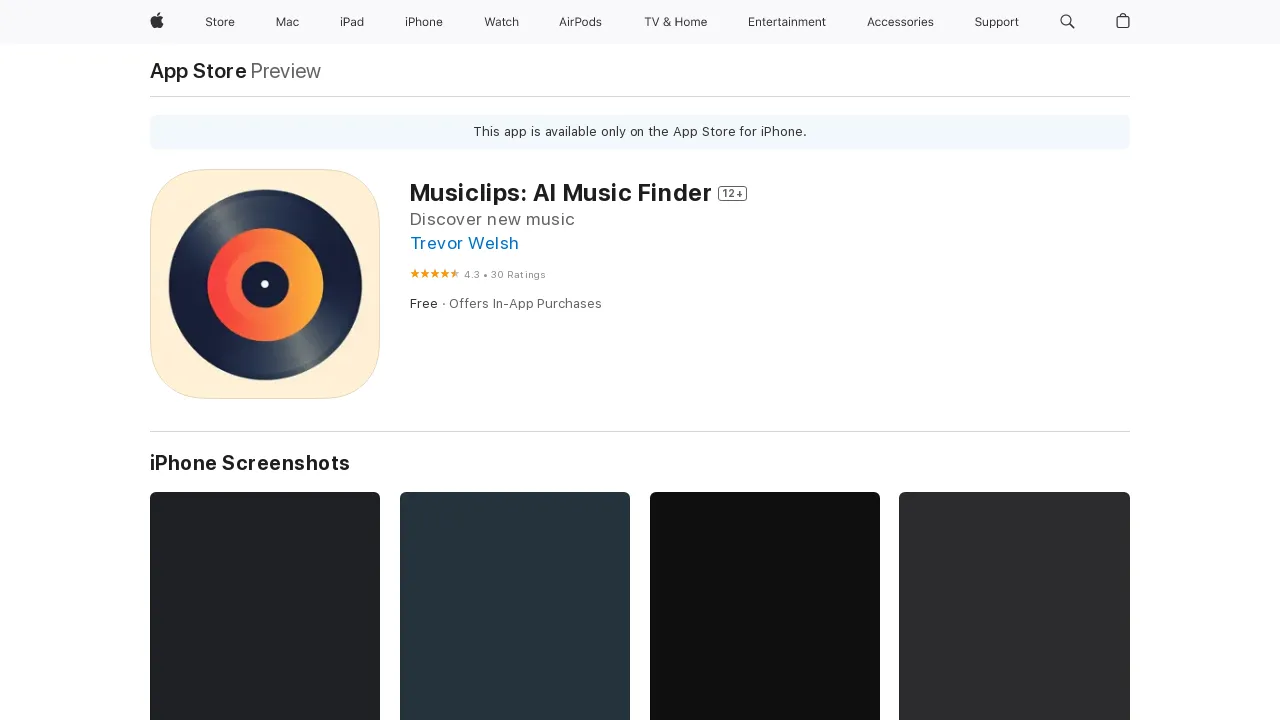Open the Support menu
Image resolution: width=1280 pixels, height=720 pixels.
pyautogui.click(x=996, y=22)
